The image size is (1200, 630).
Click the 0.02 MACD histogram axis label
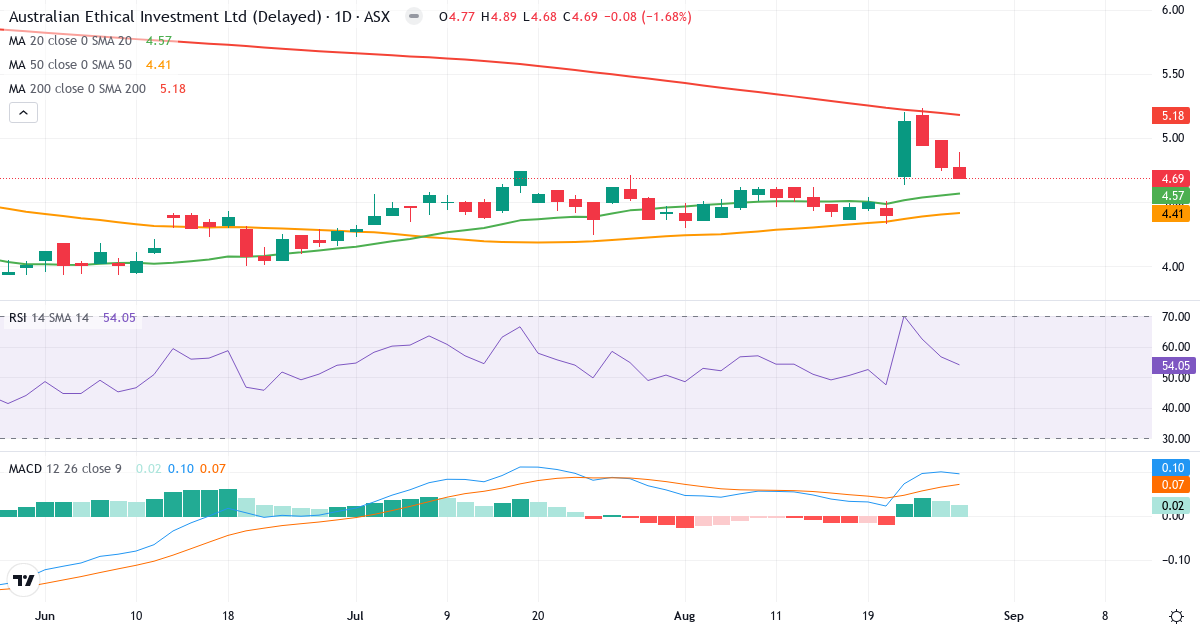(1170, 506)
